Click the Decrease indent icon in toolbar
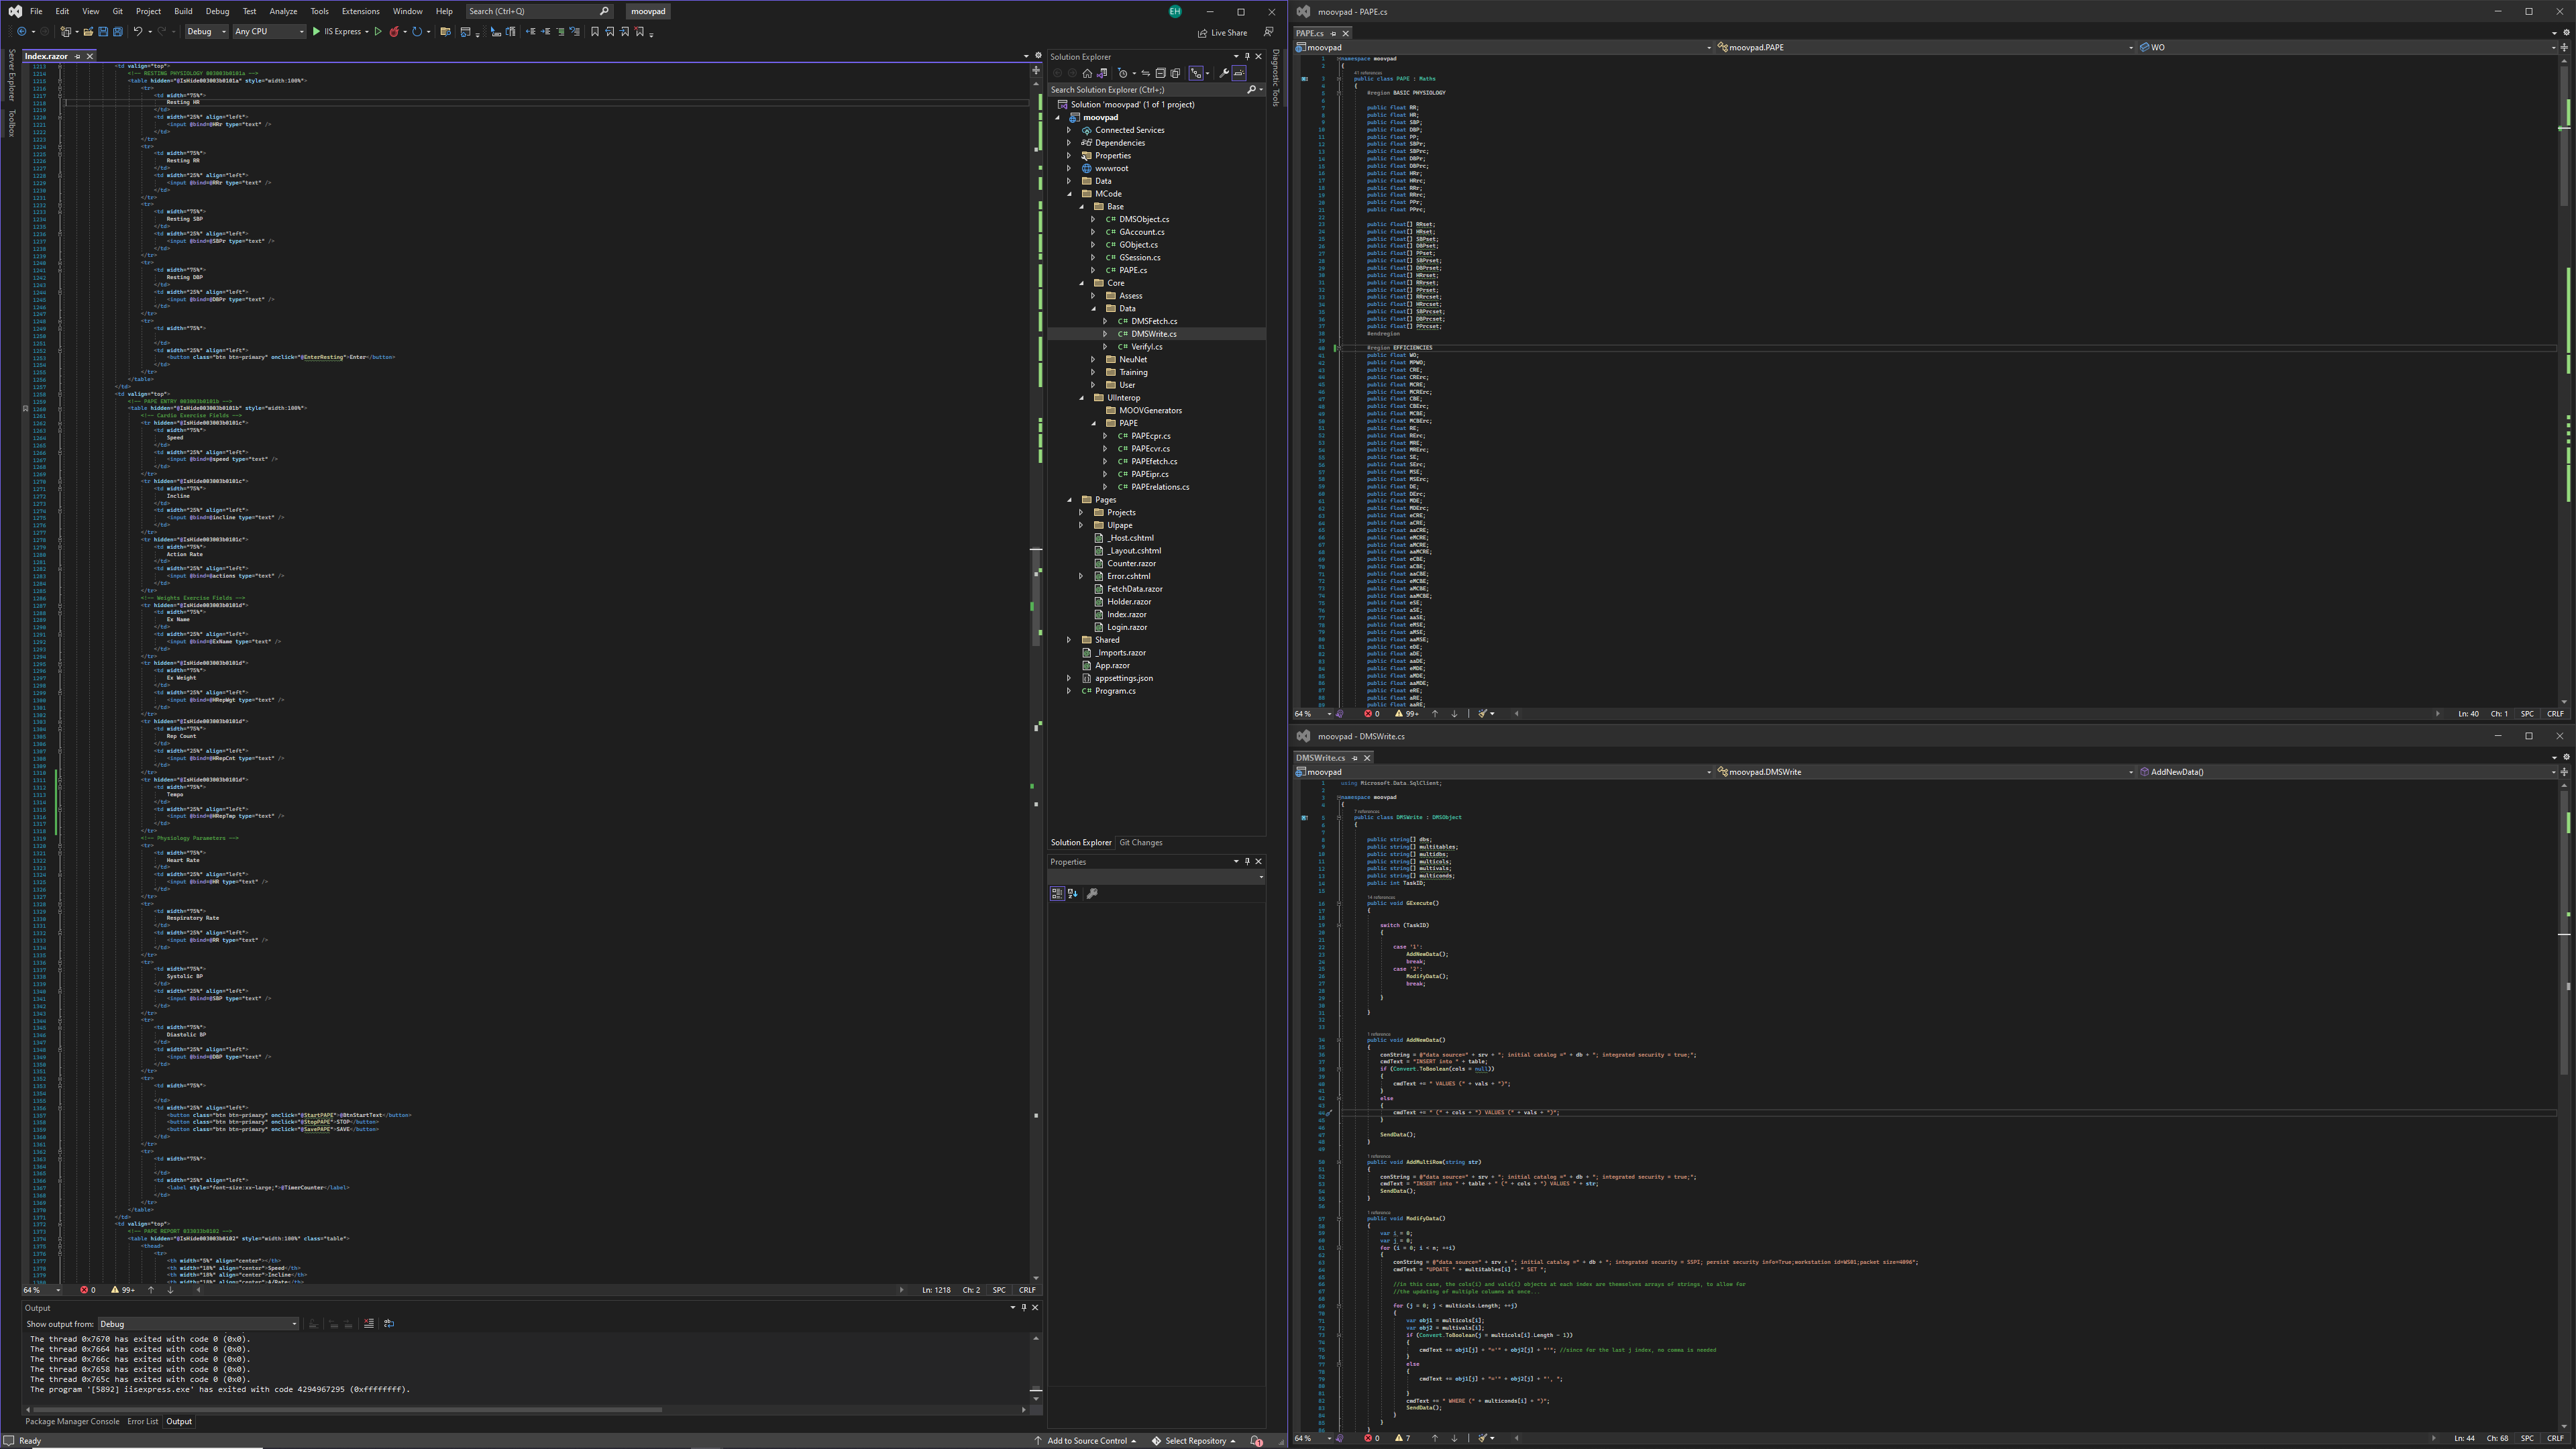 click(x=531, y=32)
